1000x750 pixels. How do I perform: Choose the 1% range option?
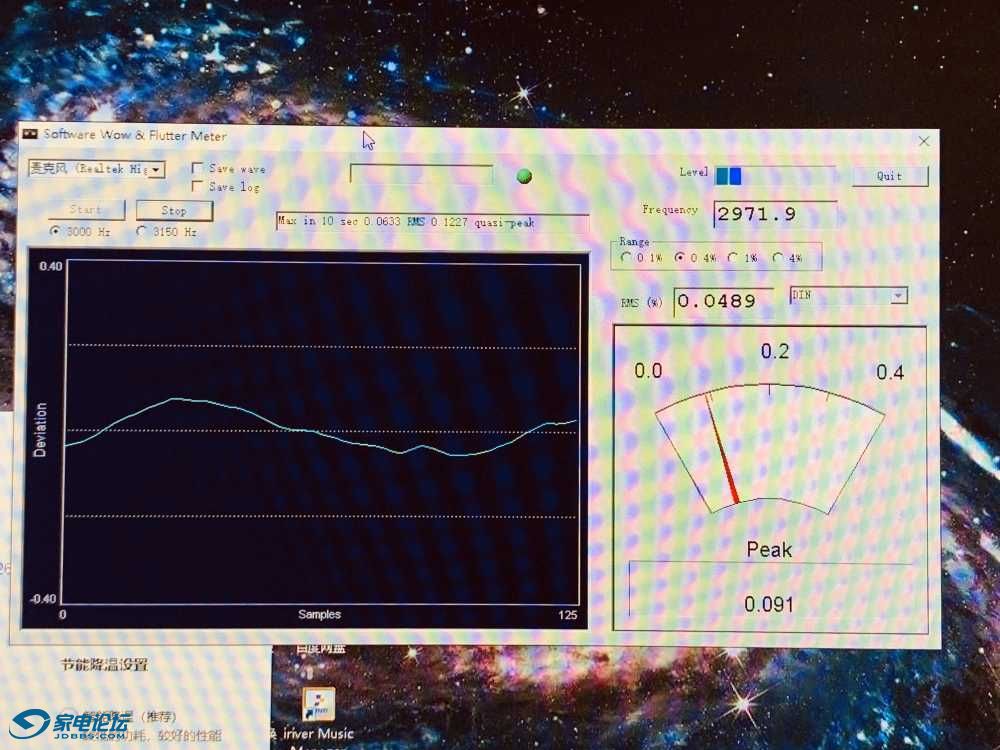tap(734, 257)
